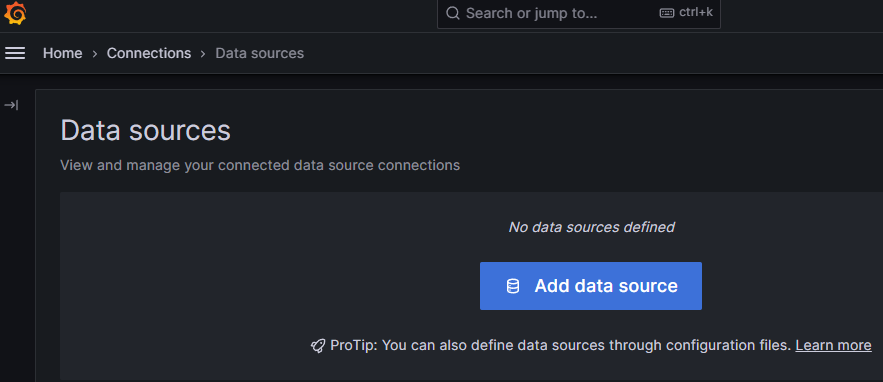Click the Data sources page heading
The image size is (883, 382).
[145, 131]
